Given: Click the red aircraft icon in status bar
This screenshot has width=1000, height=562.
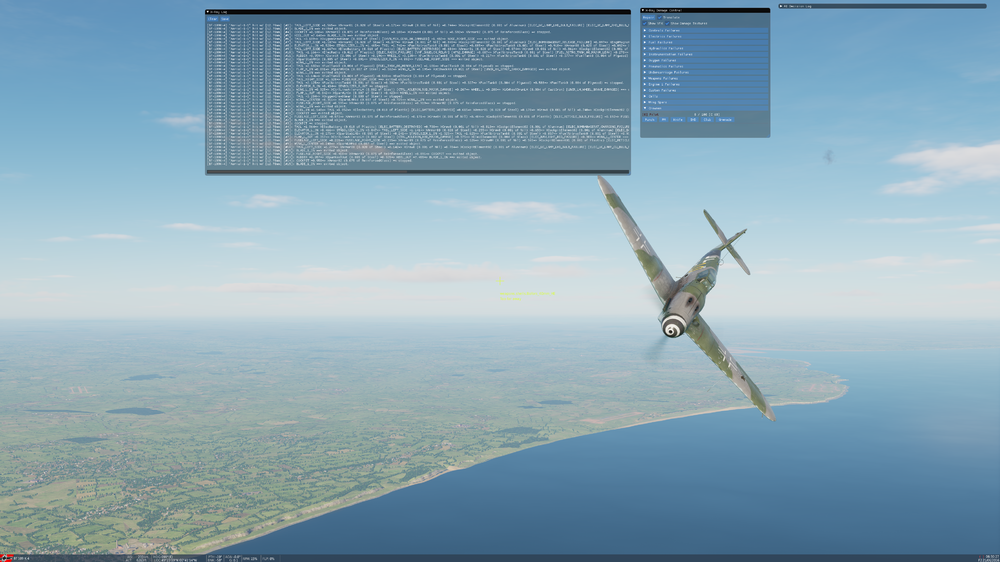Looking at the screenshot, I should click(6, 558).
